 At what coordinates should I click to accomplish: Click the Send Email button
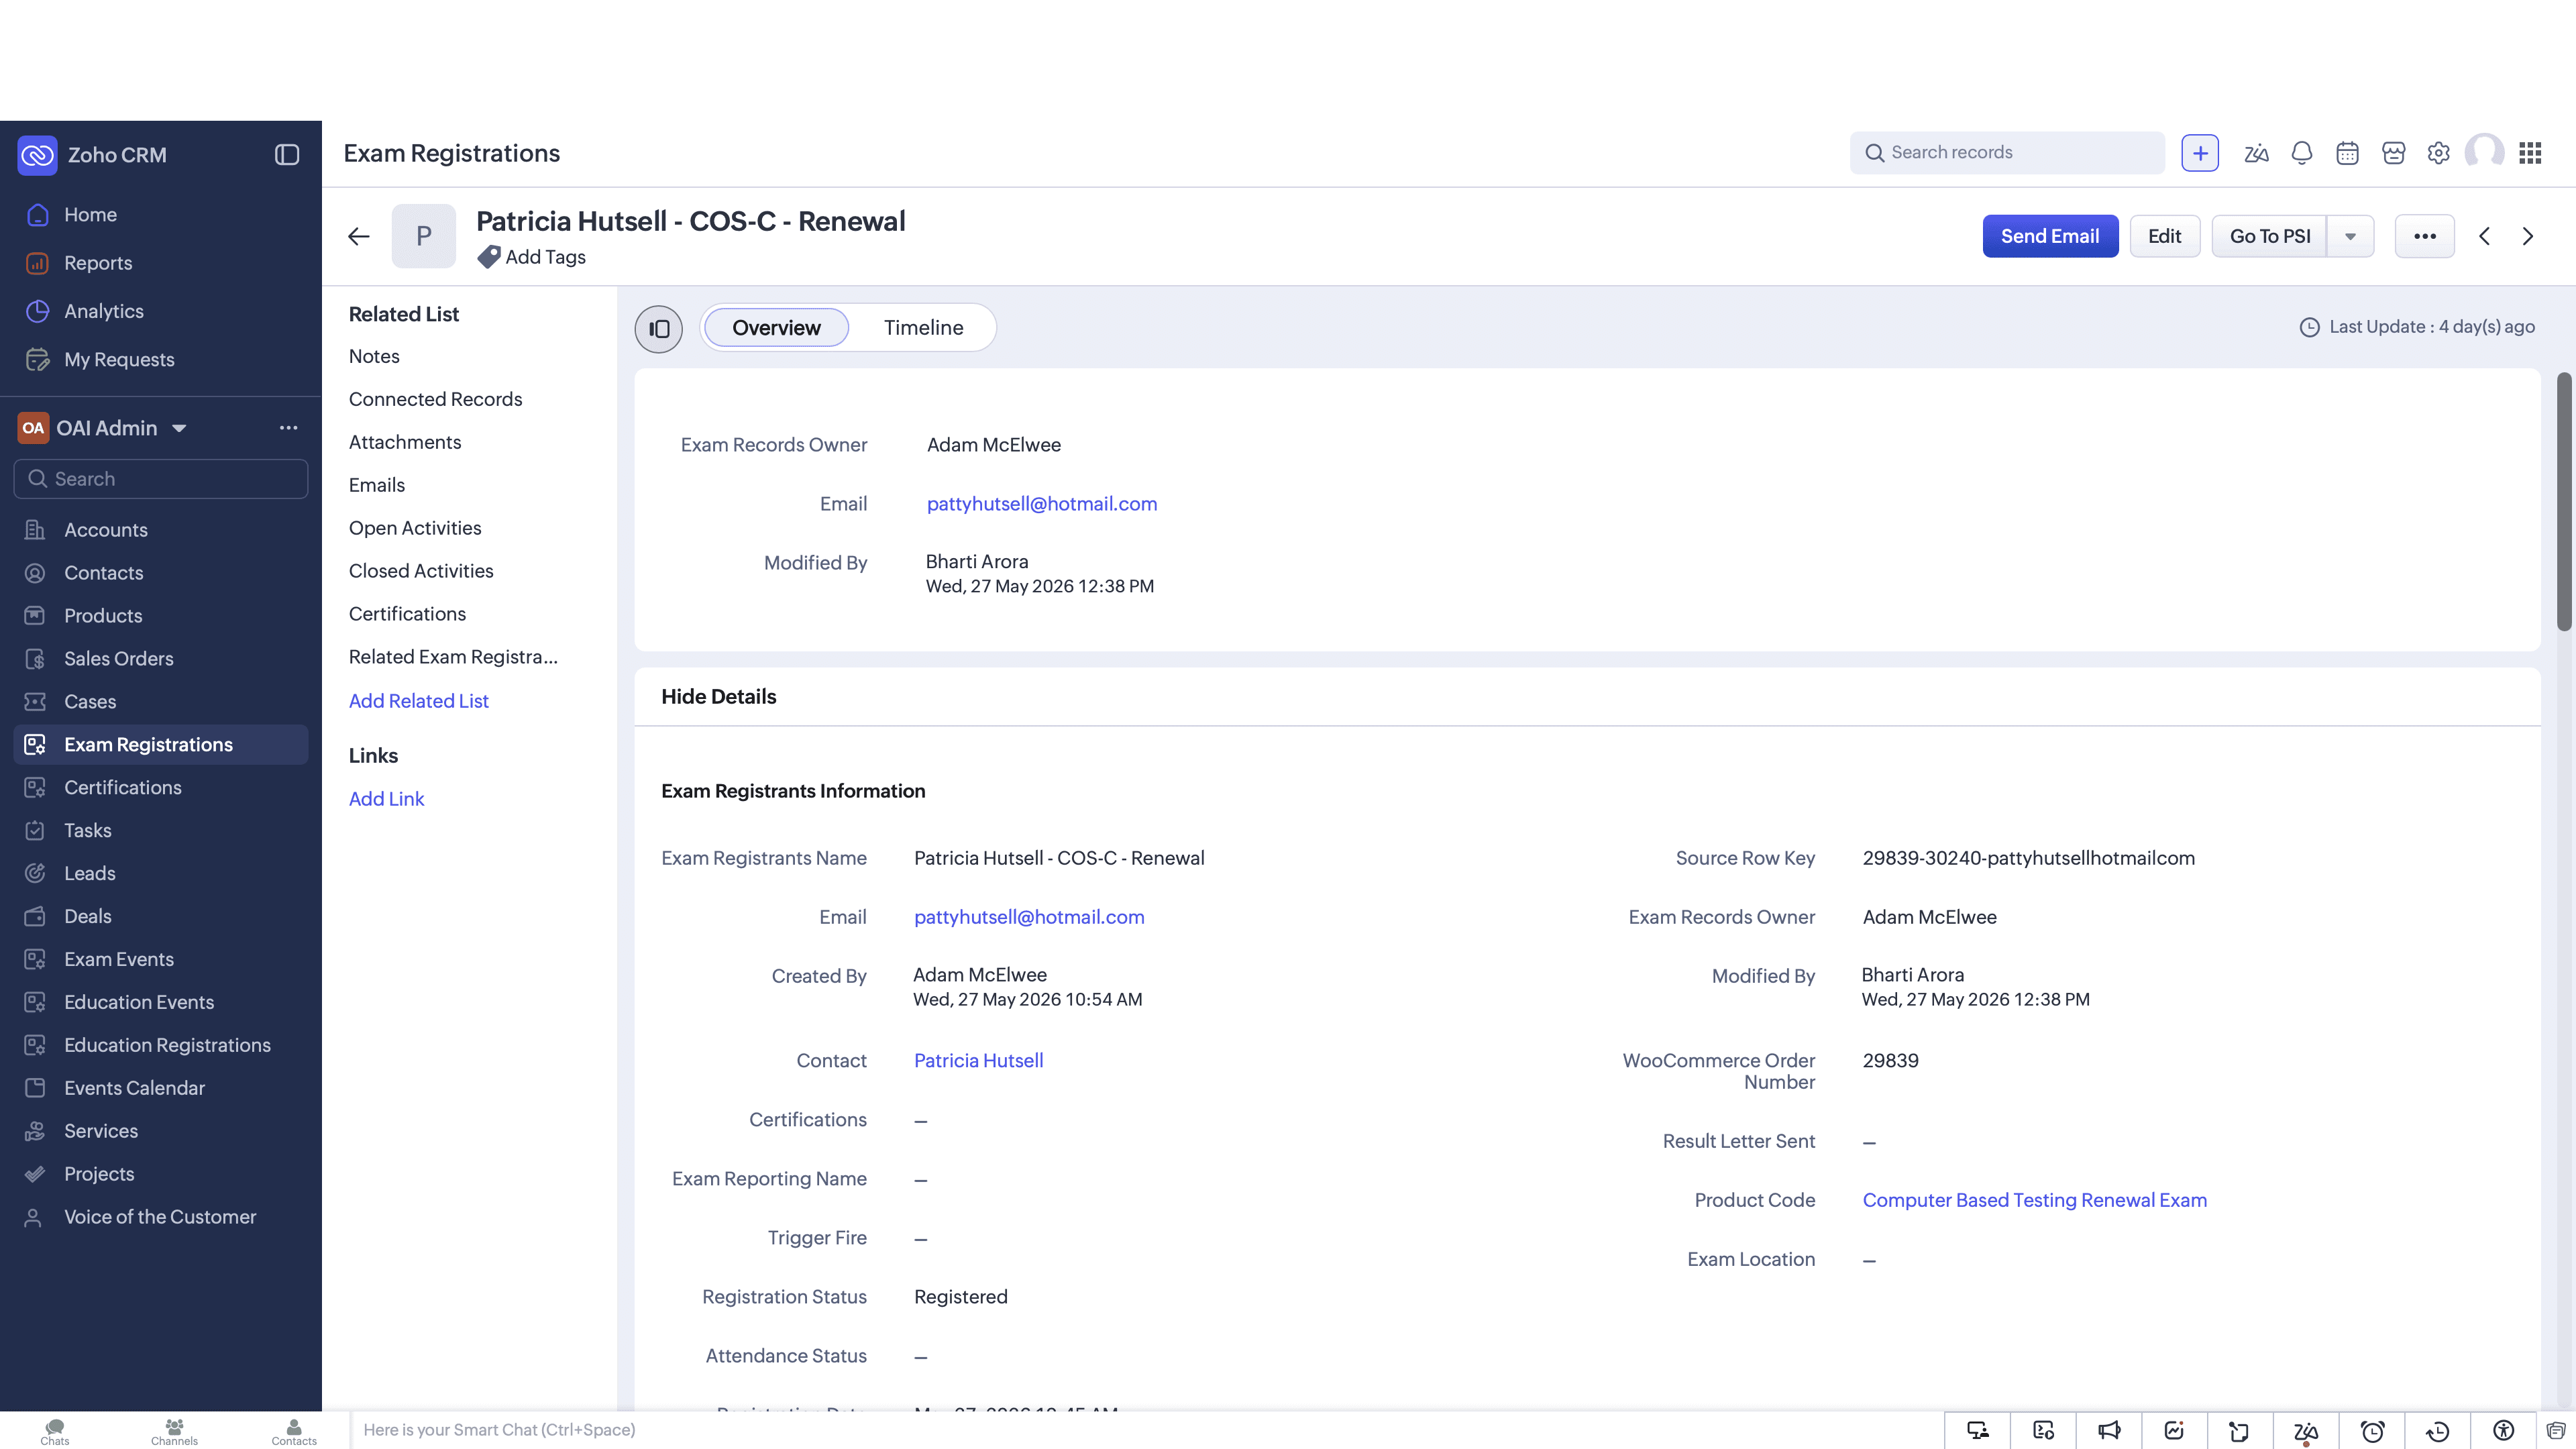2050,237
